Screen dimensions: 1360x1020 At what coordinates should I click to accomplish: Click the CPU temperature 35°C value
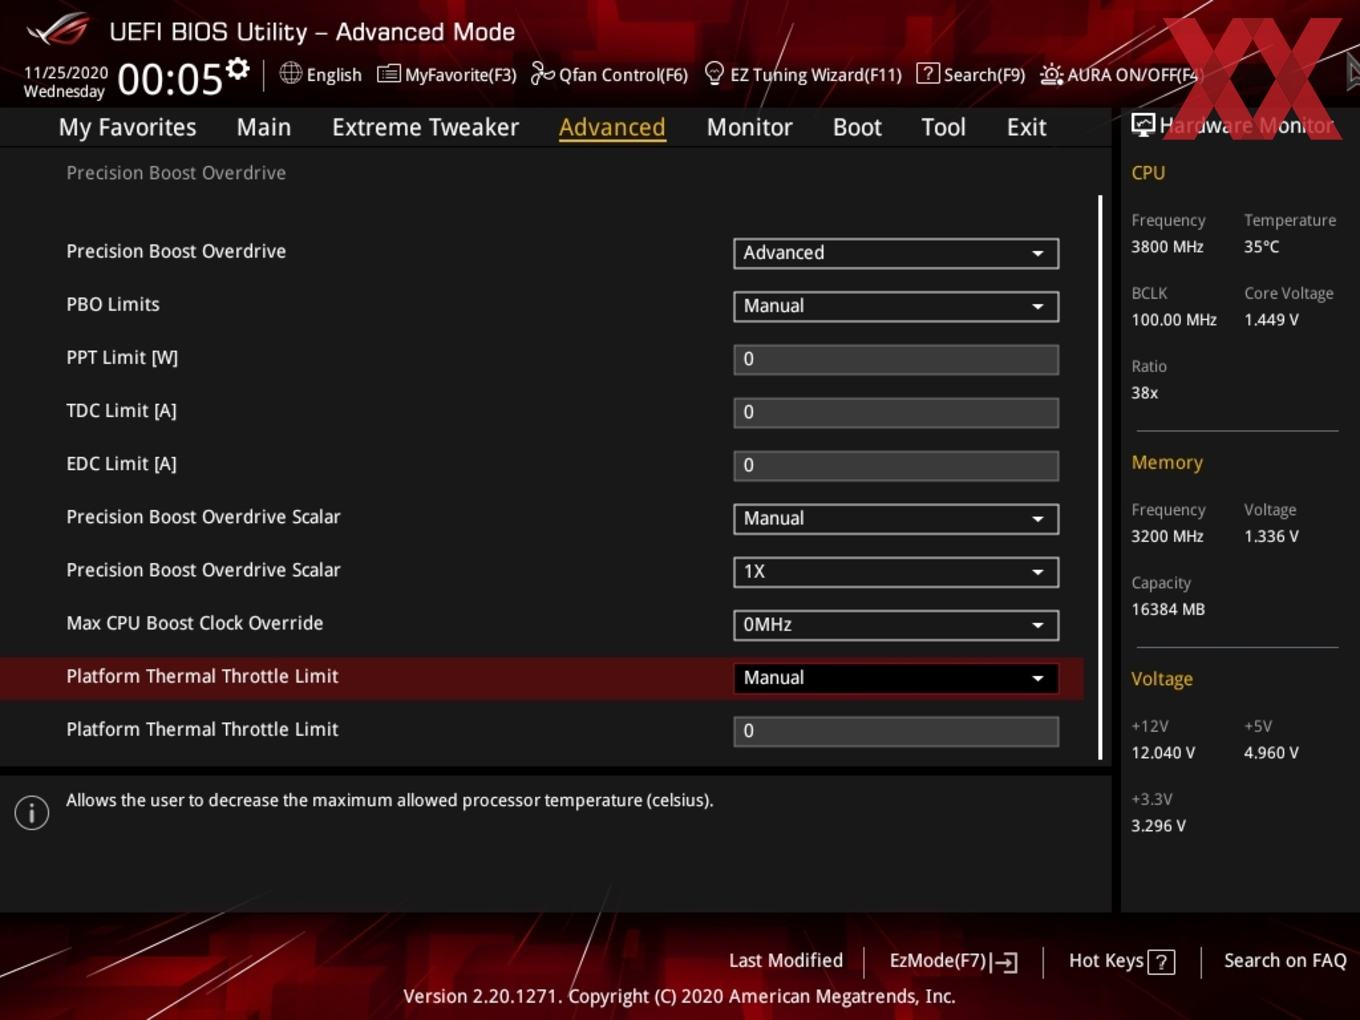point(1261,247)
